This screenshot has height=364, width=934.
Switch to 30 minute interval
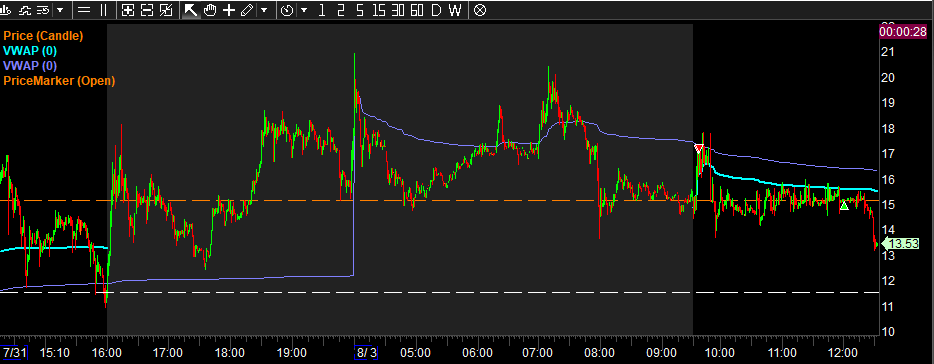click(397, 10)
